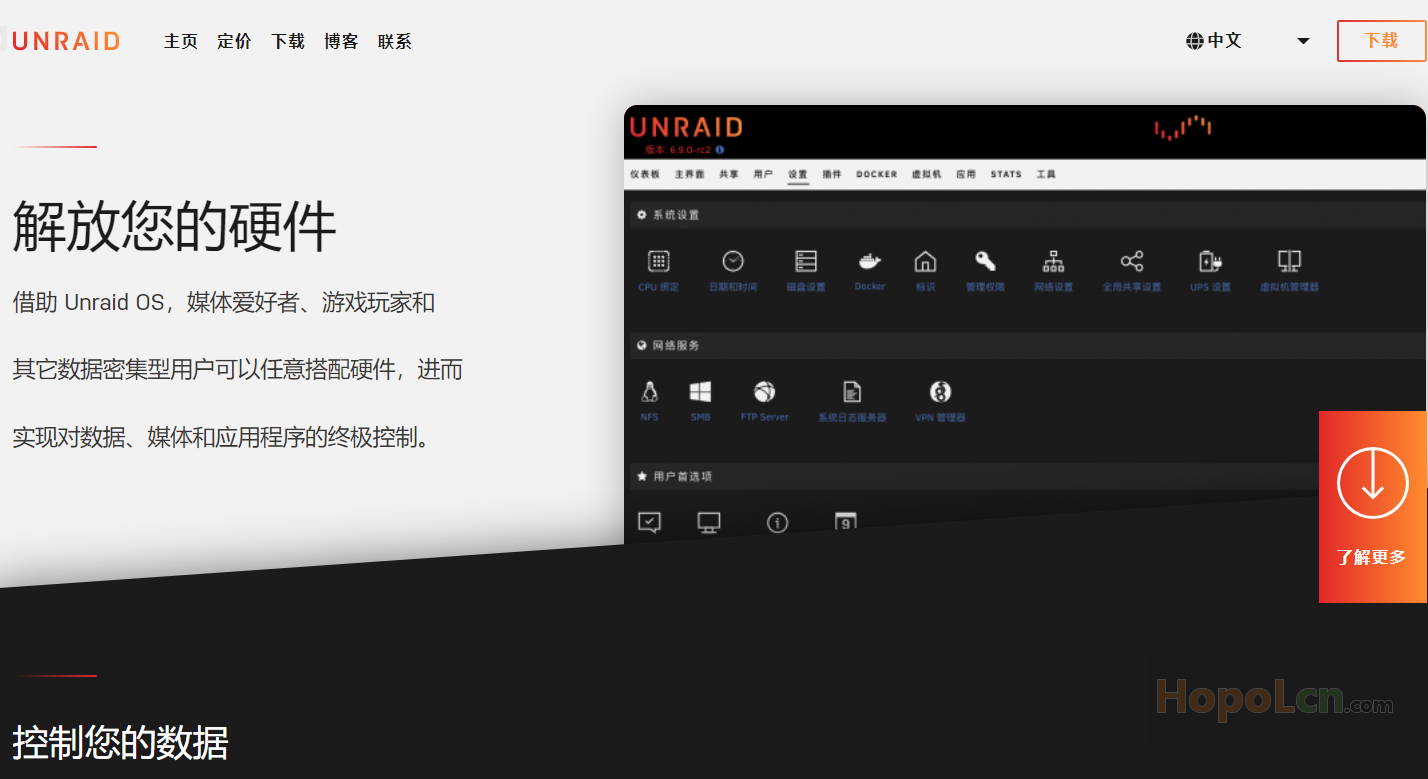Open 下载 in the top navigation
The height and width of the screenshot is (779, 1428).
tap(288, 41)
